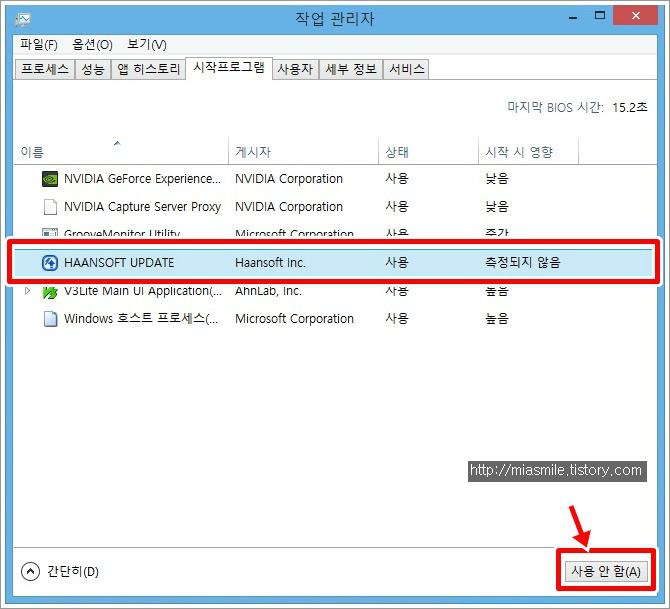
Task: Click 높음 impact in Windows 호스트 프로세스 row
Action: click(x=497, y=319)
